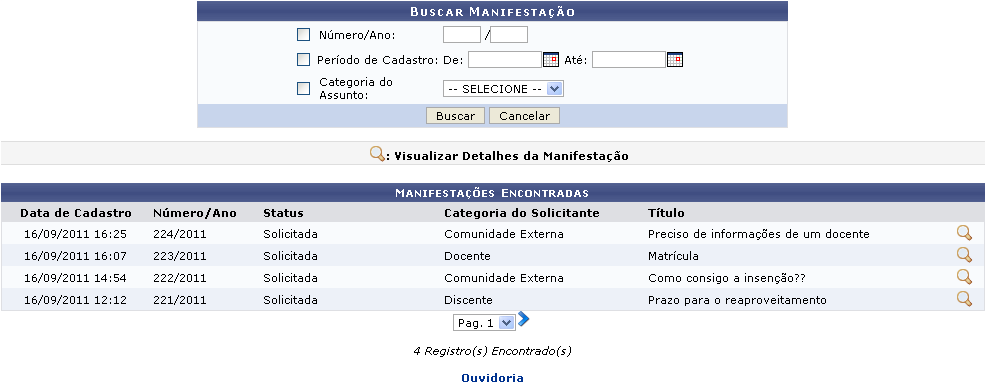Go to next results page arrow
986x384 pixels.
pos(523,320)
